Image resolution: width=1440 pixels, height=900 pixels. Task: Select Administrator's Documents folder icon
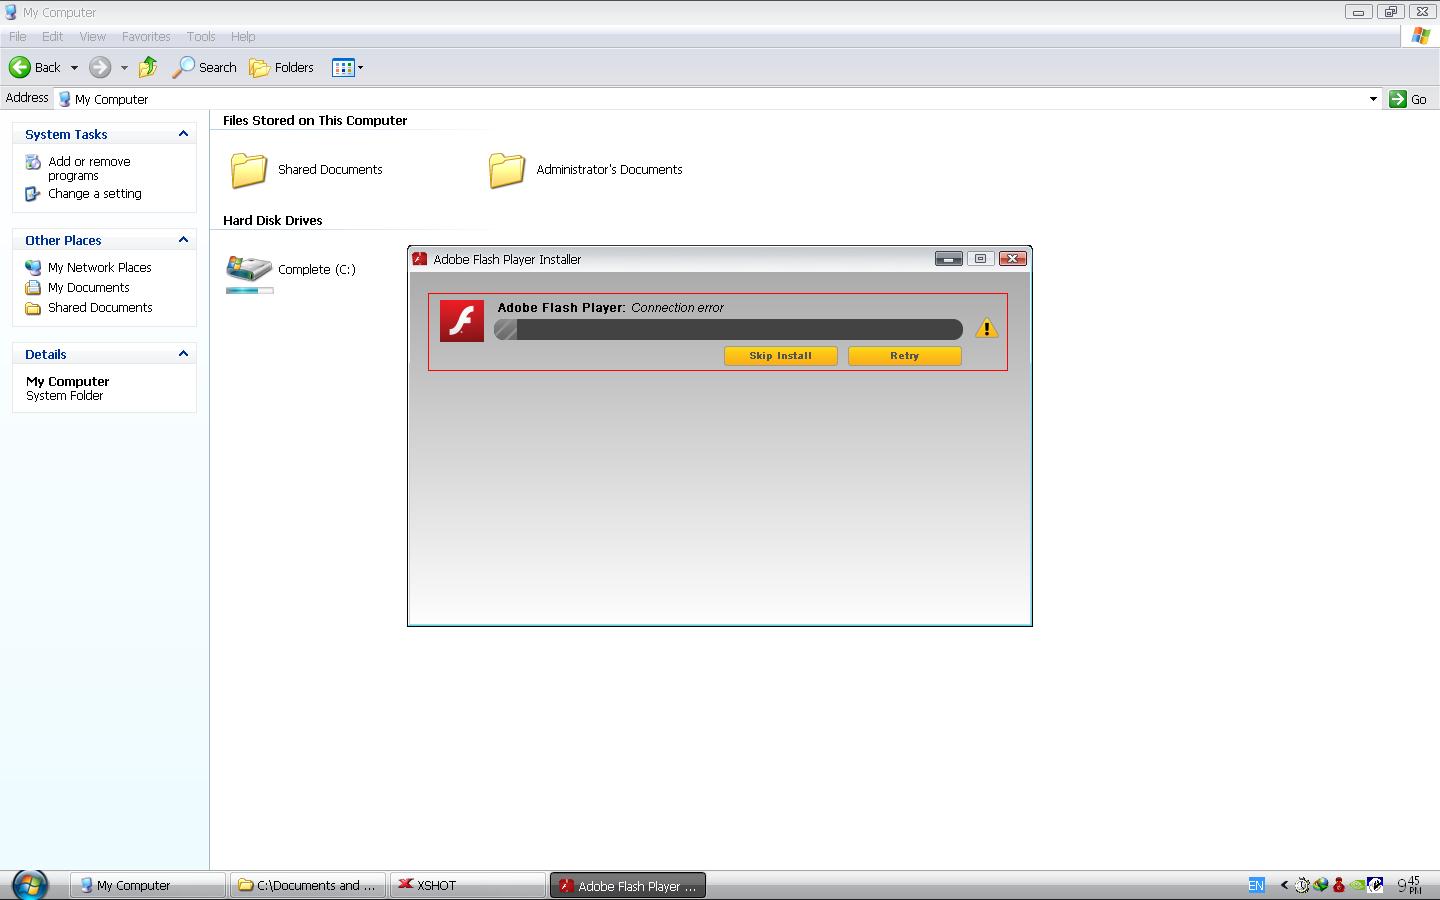tap(507, 170)
